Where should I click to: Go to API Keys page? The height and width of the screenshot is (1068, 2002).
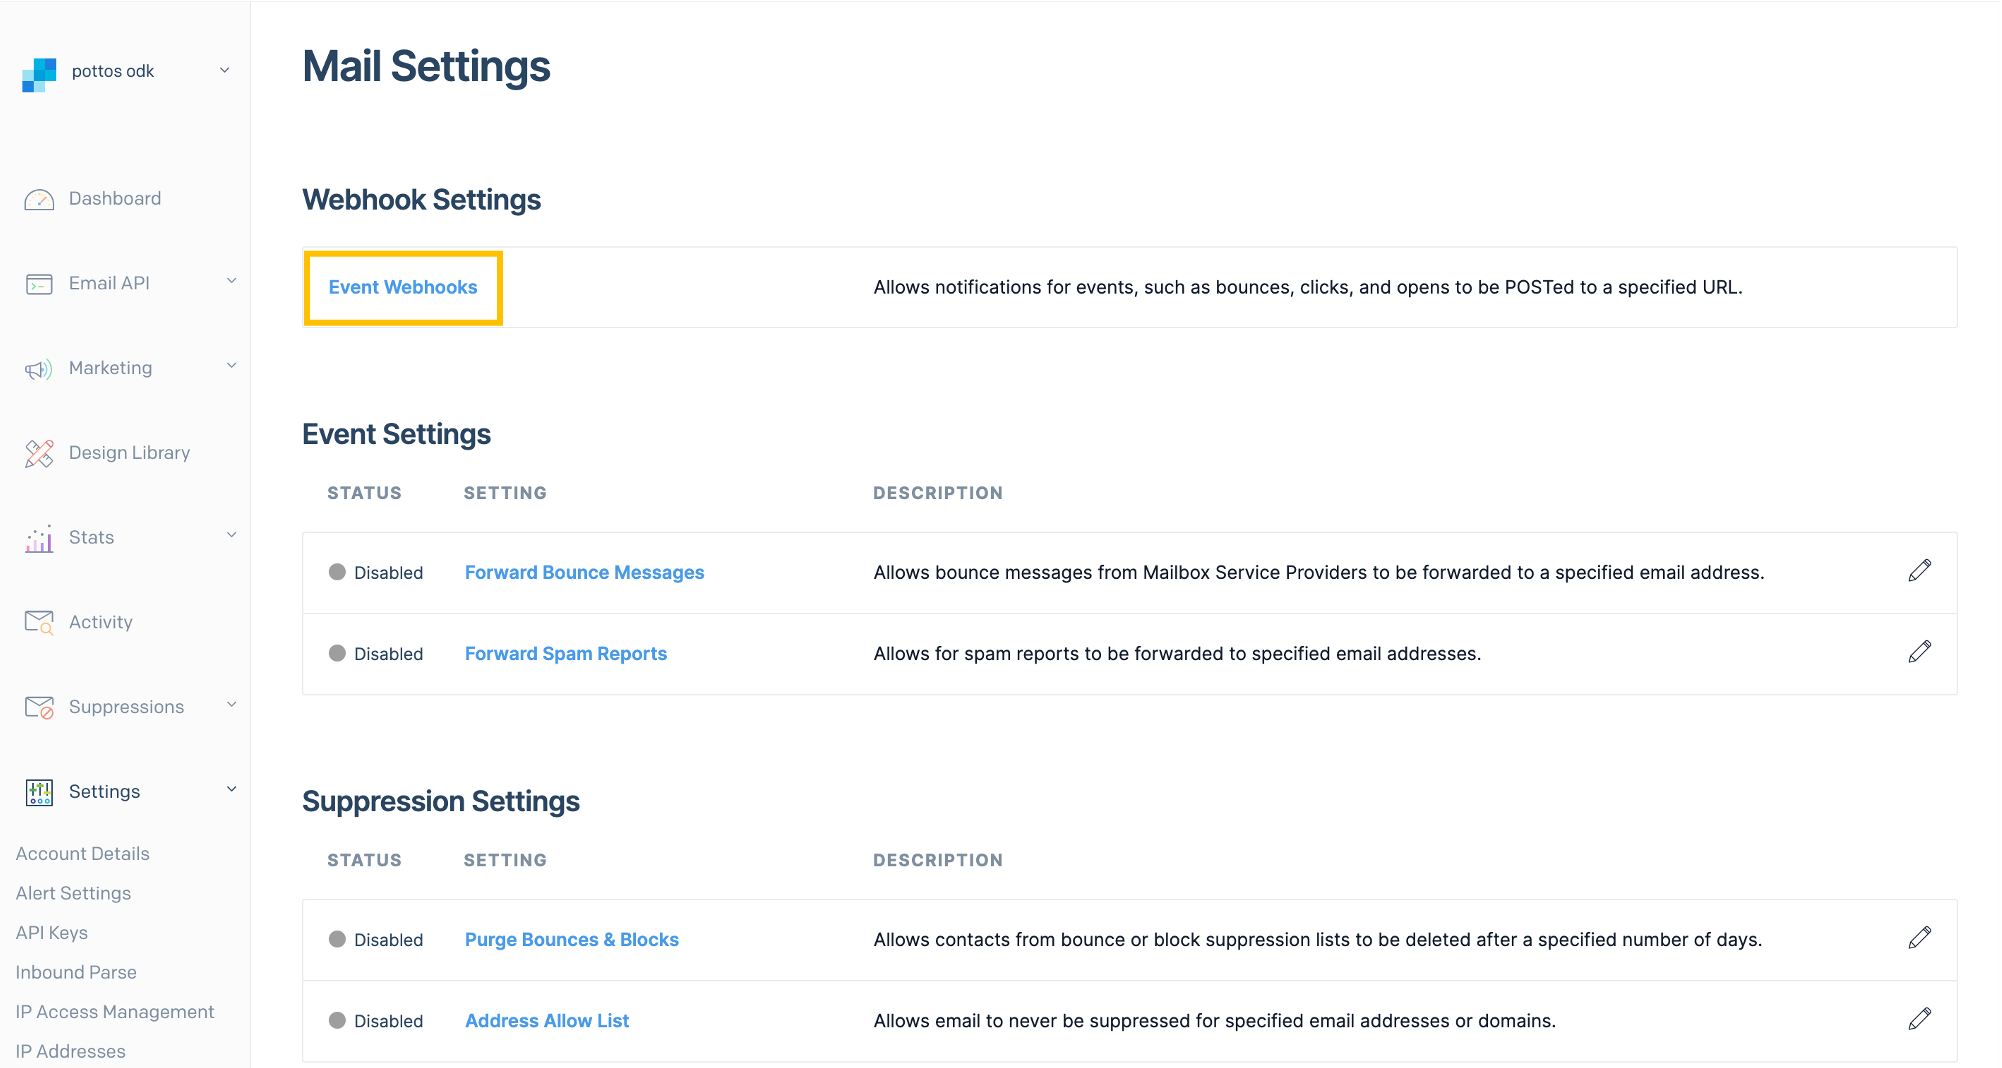pyautogui.click(x=52, y=933)
